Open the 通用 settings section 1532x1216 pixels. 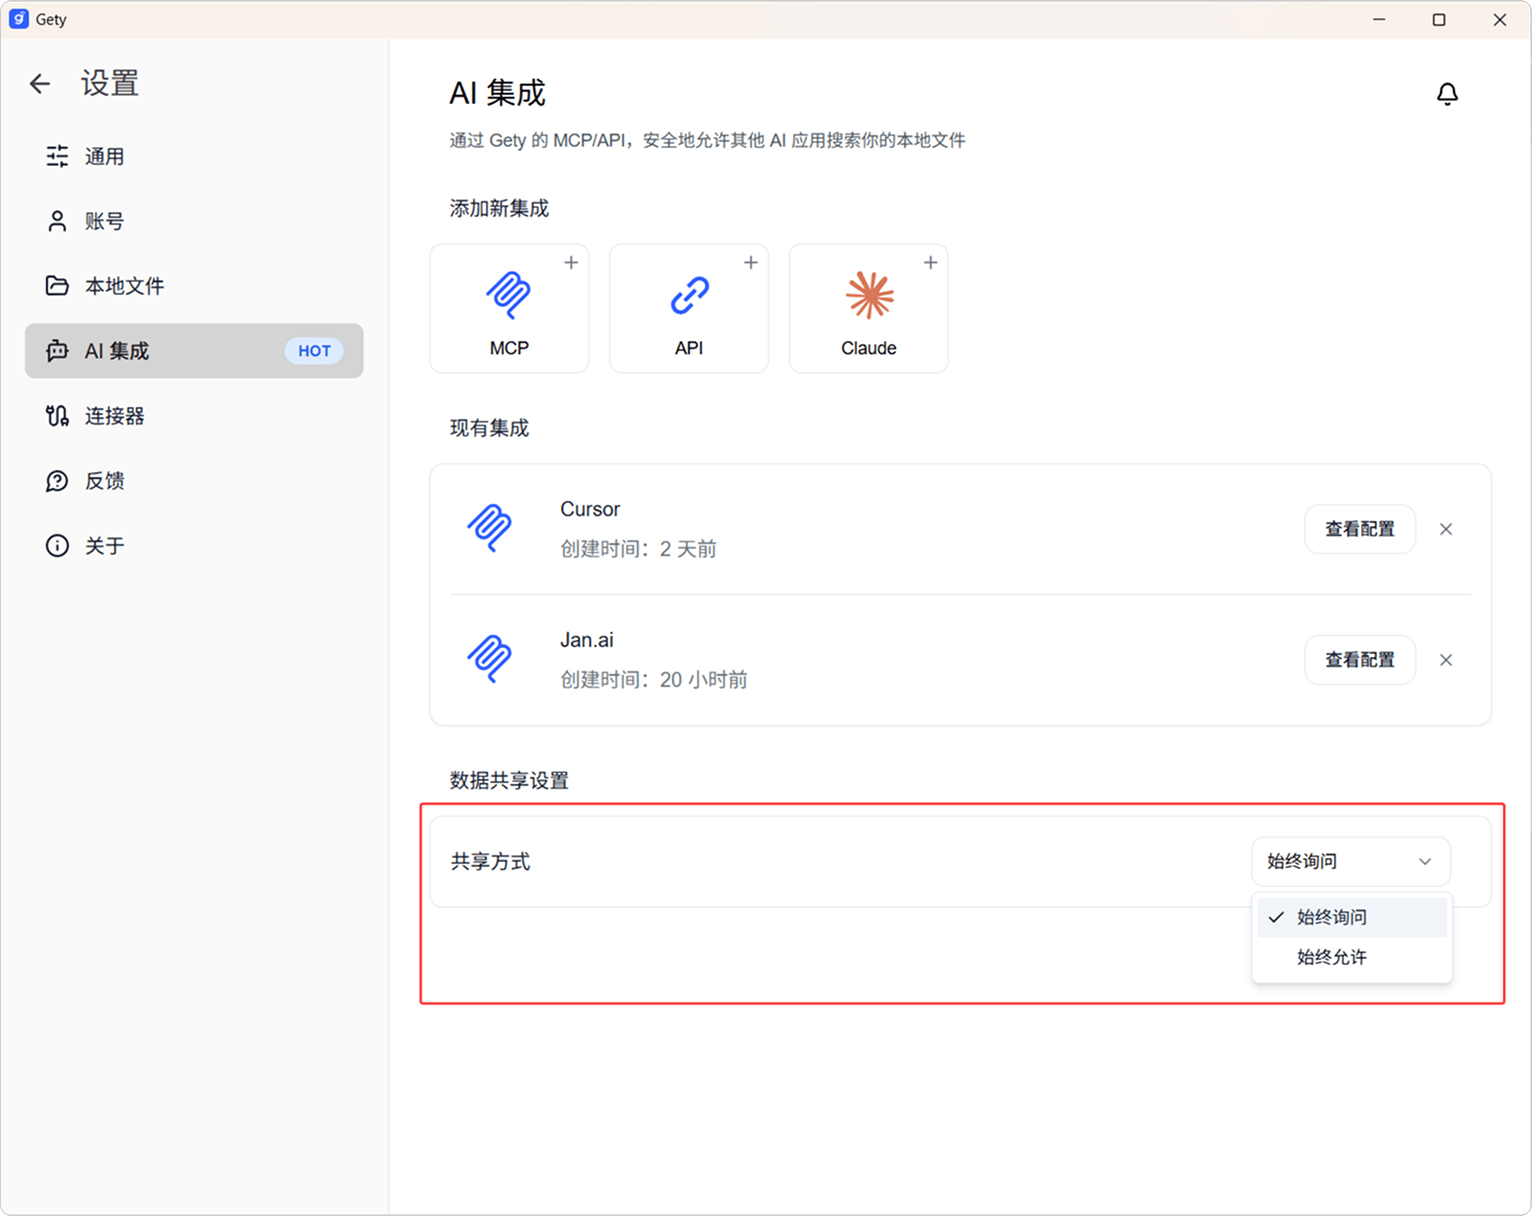(x=104, y=156)
